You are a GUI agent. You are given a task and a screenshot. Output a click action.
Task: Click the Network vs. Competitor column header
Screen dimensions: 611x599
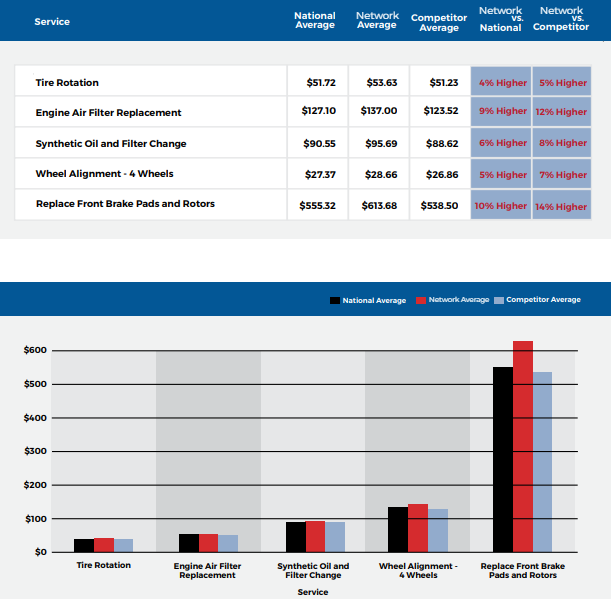(x=560, y=20)
